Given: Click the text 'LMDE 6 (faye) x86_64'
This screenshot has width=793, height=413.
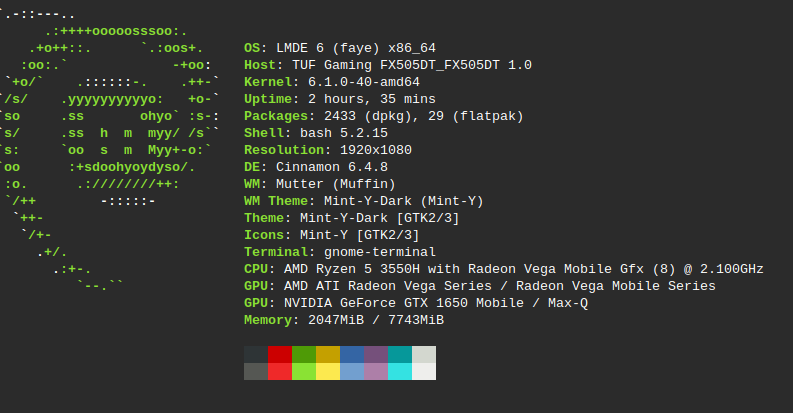Looking at the screenshot, I should click(x=356, y=48).
